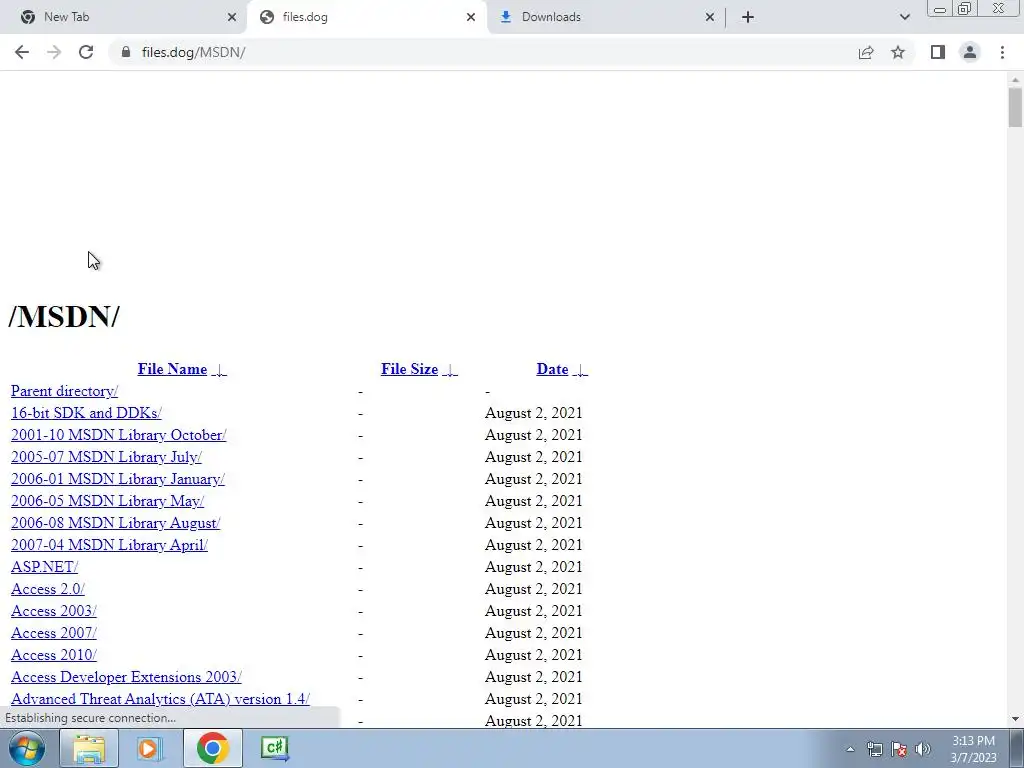The height and width of the screenshot is (768, 1024).
Task: Expand the tab search dropdown
Action: pyautogui.click(x=904, y=17)
